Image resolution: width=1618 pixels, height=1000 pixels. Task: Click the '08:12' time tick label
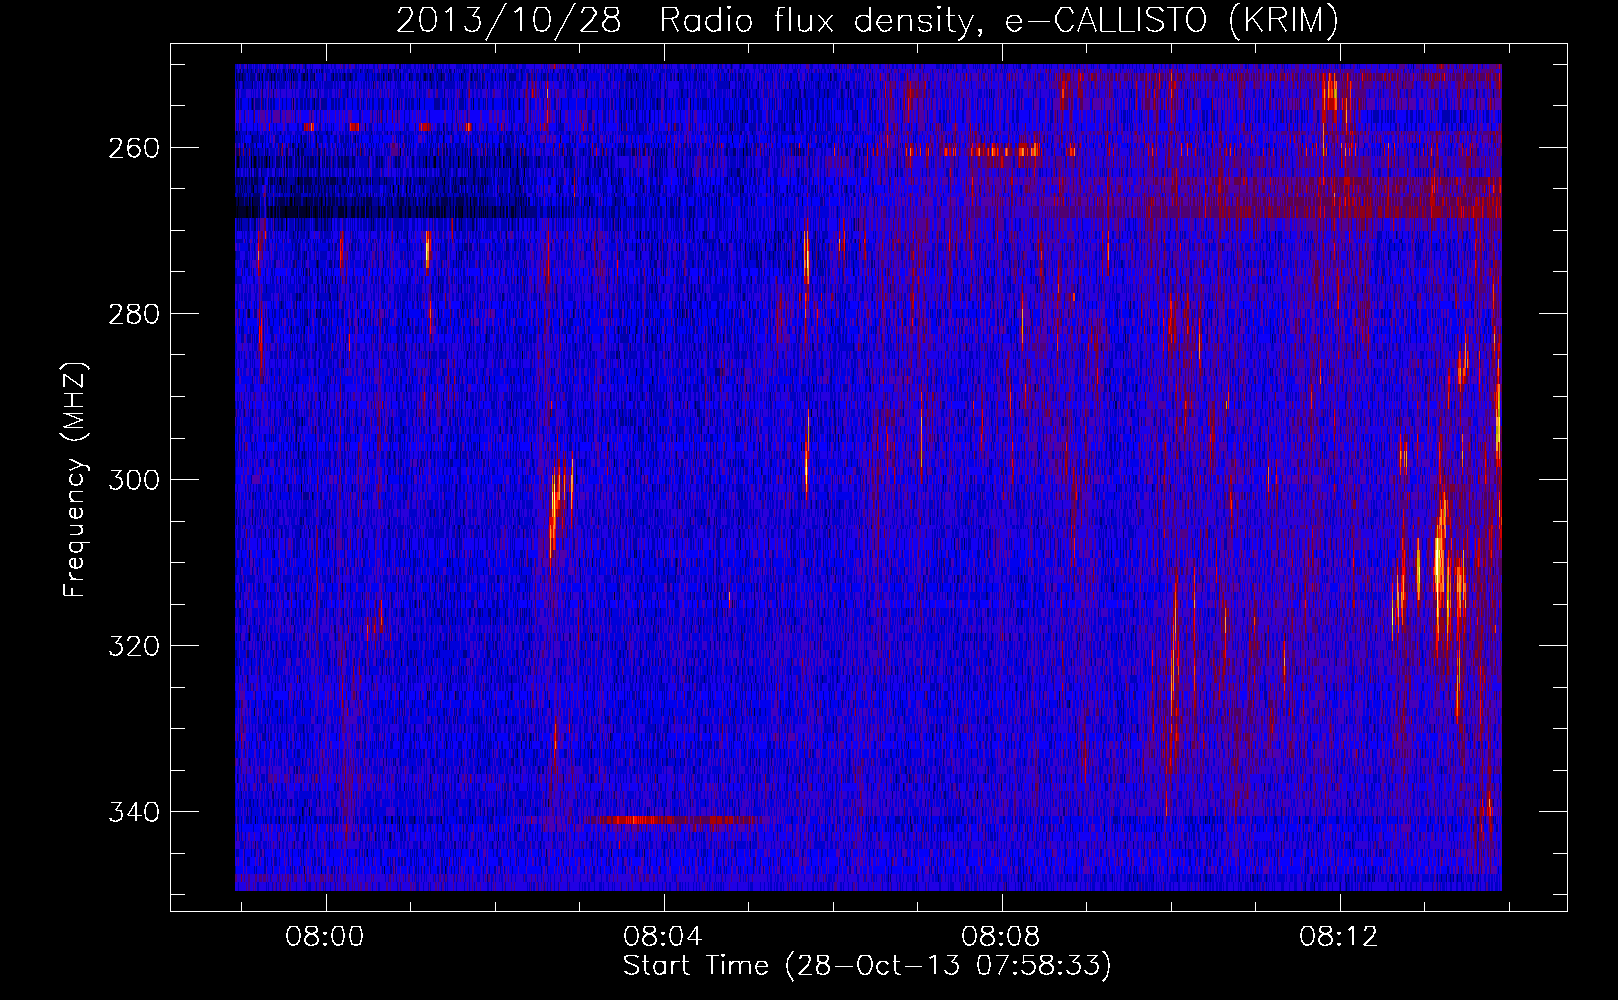1339,937
